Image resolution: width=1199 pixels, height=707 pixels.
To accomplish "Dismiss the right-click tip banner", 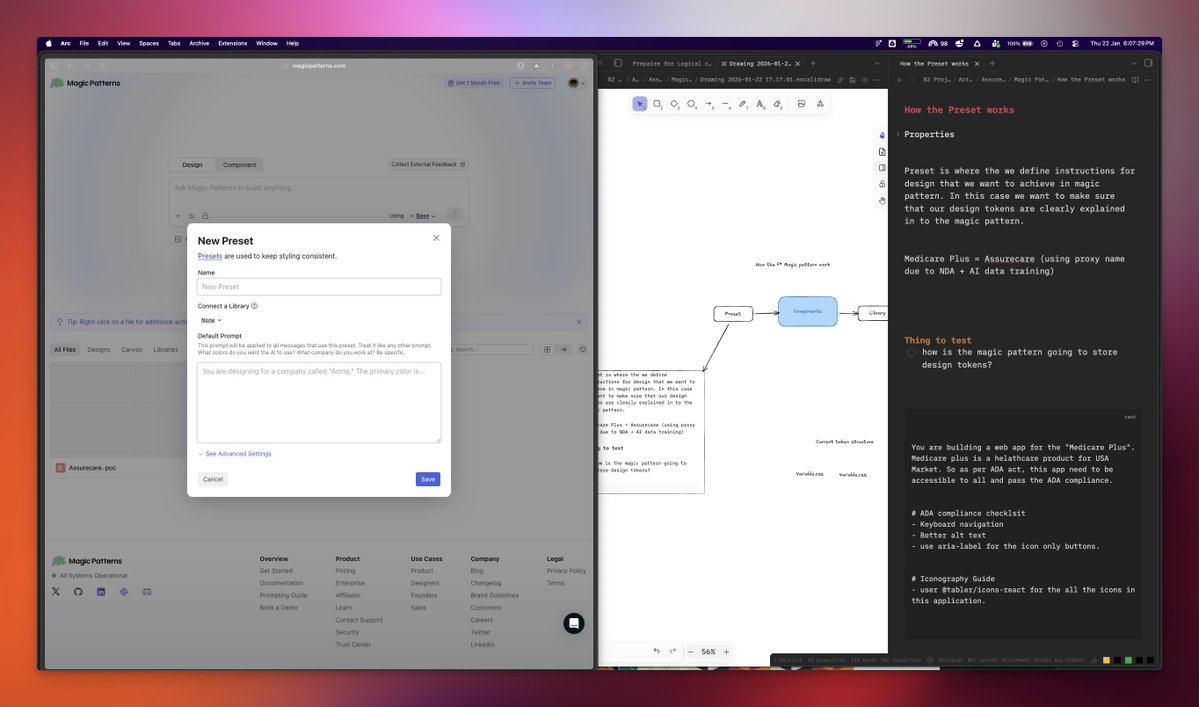I will click(x=579, y=322).
